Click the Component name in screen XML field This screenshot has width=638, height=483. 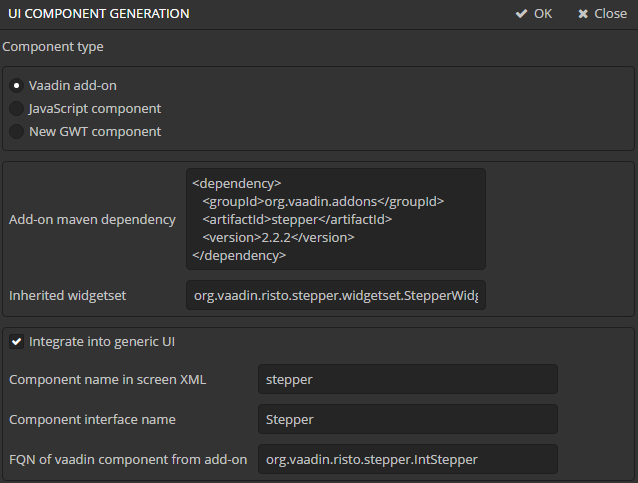click(x=407, y=379)
